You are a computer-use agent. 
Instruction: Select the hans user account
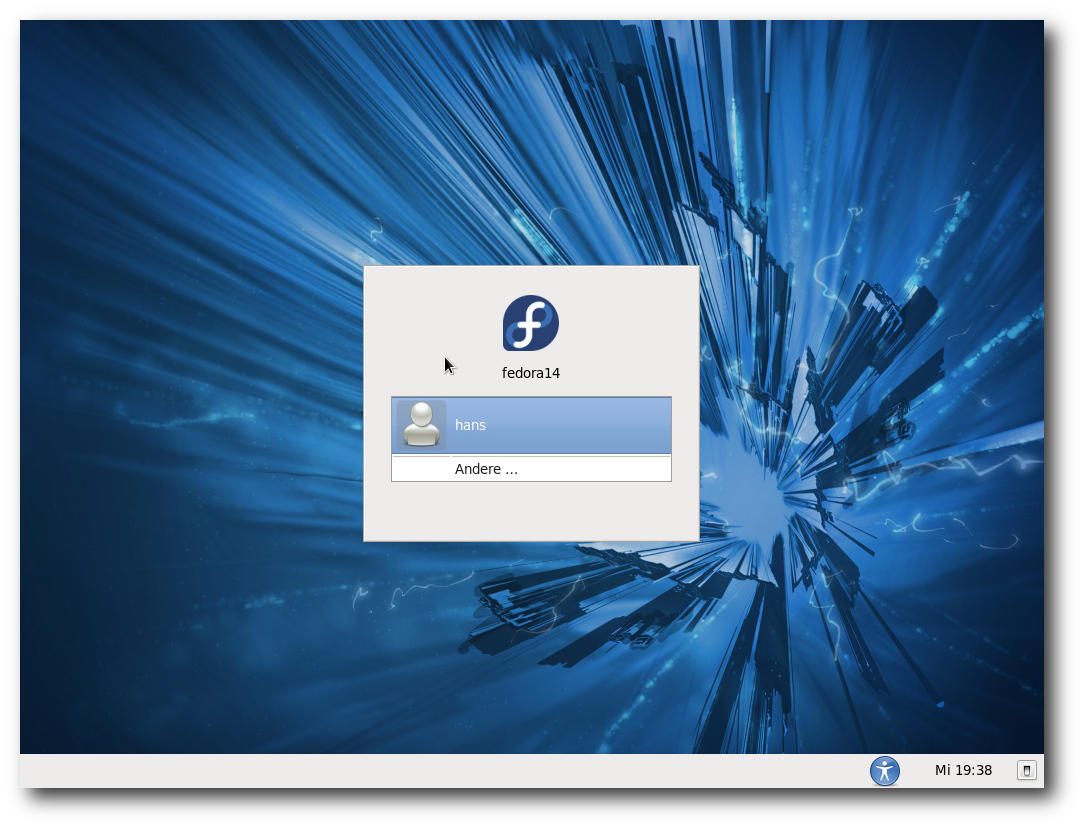(531, 425)
